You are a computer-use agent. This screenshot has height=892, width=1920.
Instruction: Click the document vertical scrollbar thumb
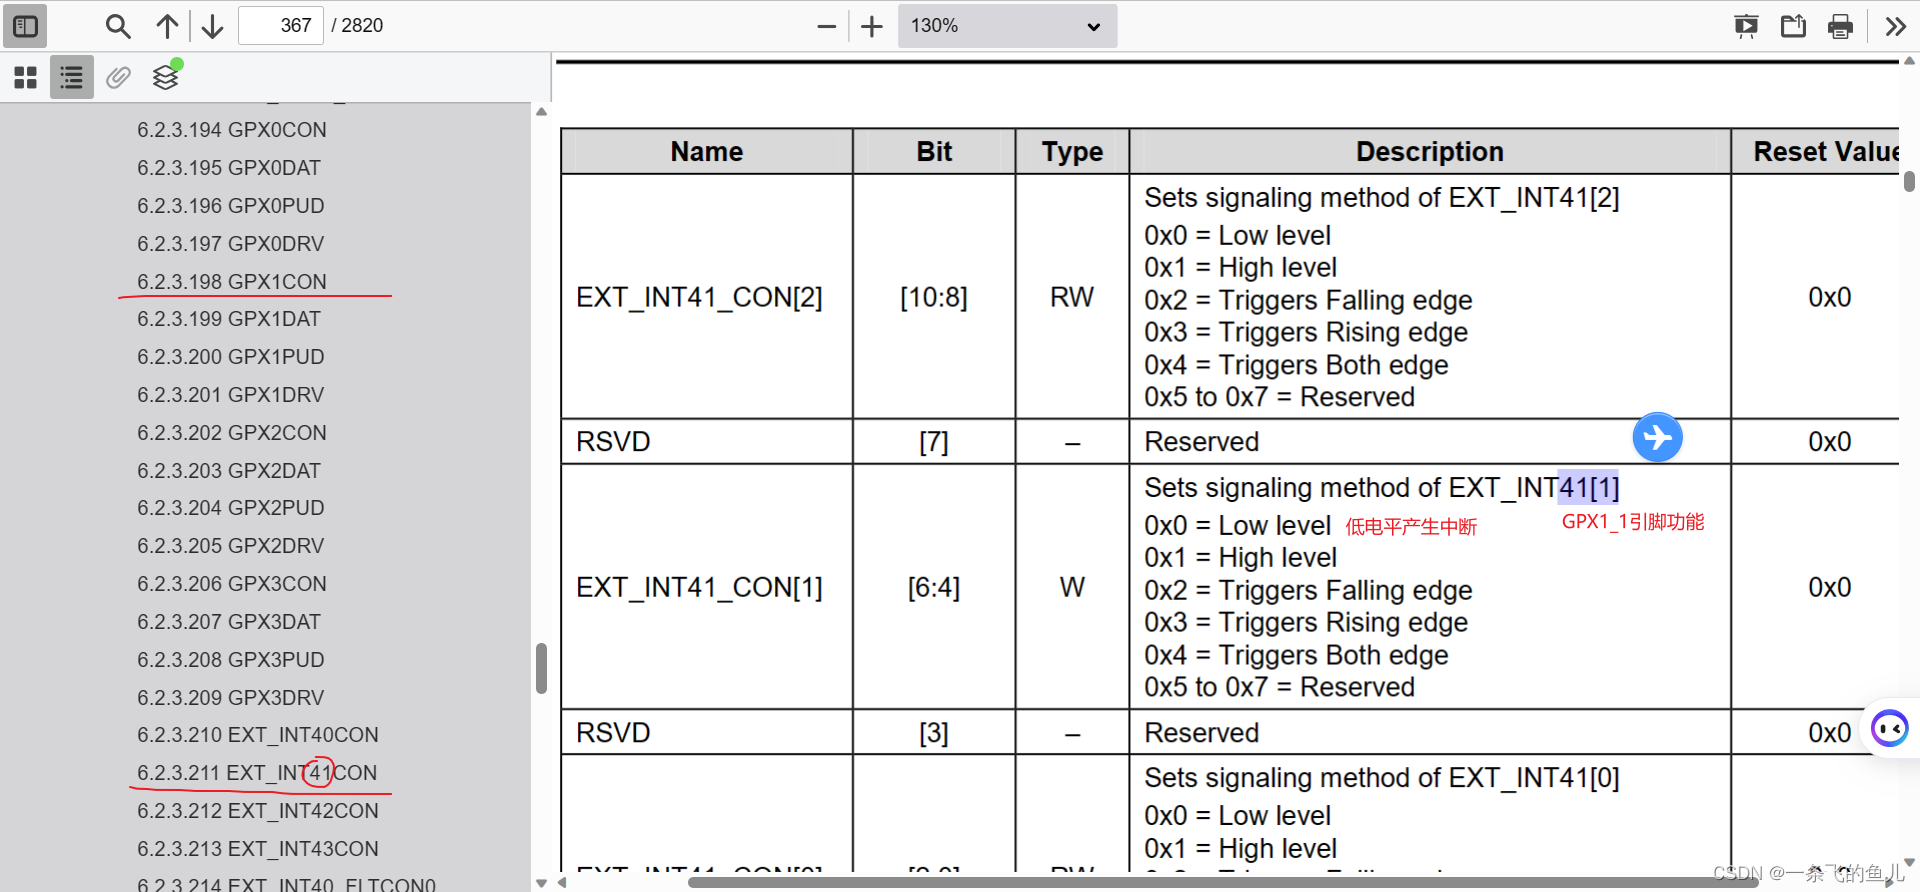pos(1909,181)
